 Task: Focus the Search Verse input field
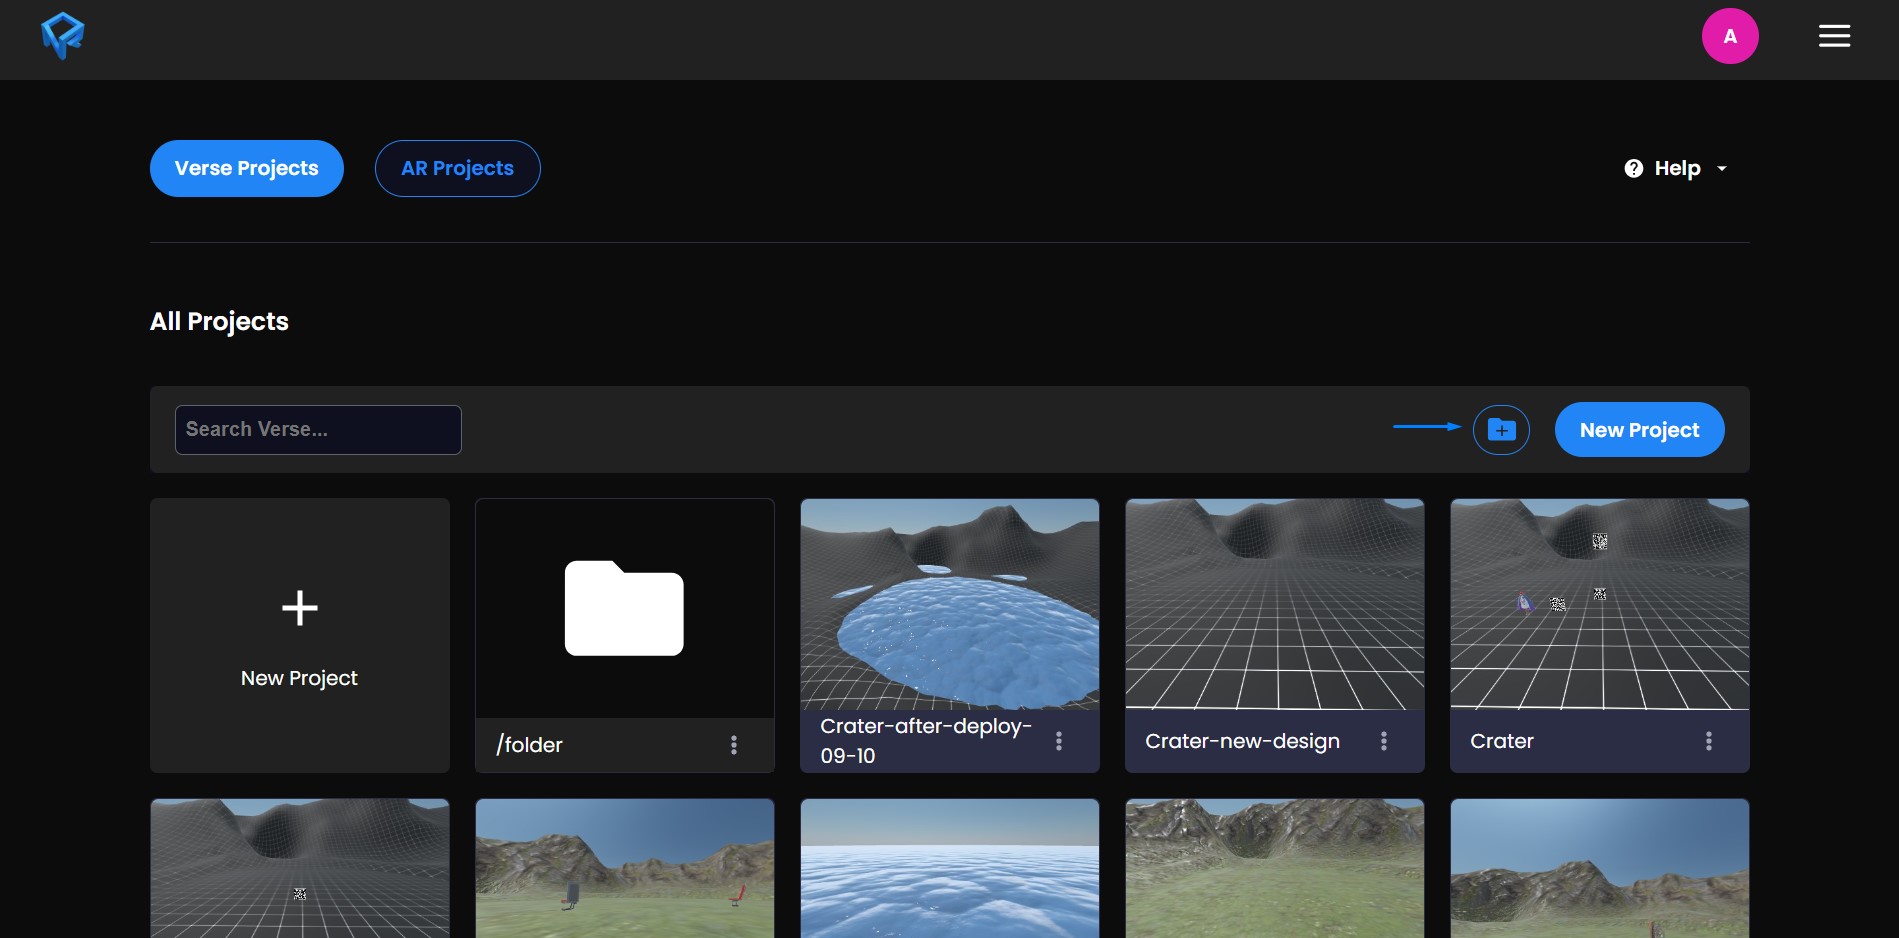[x=318, y=430]
